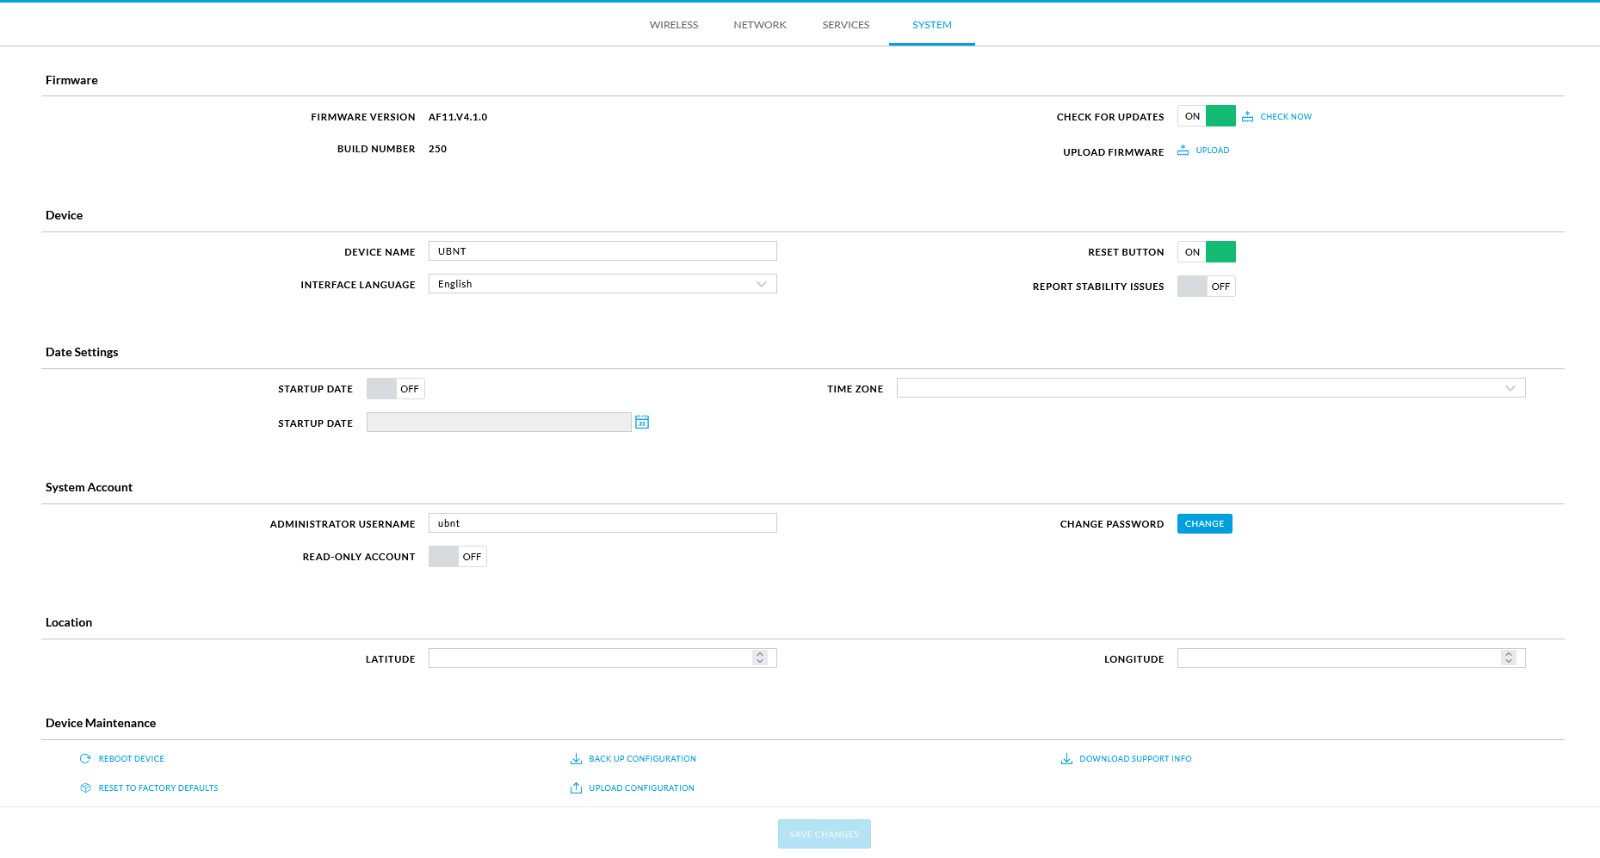
Task: Click the Check Now update icon
Action: pos(1247,117)
